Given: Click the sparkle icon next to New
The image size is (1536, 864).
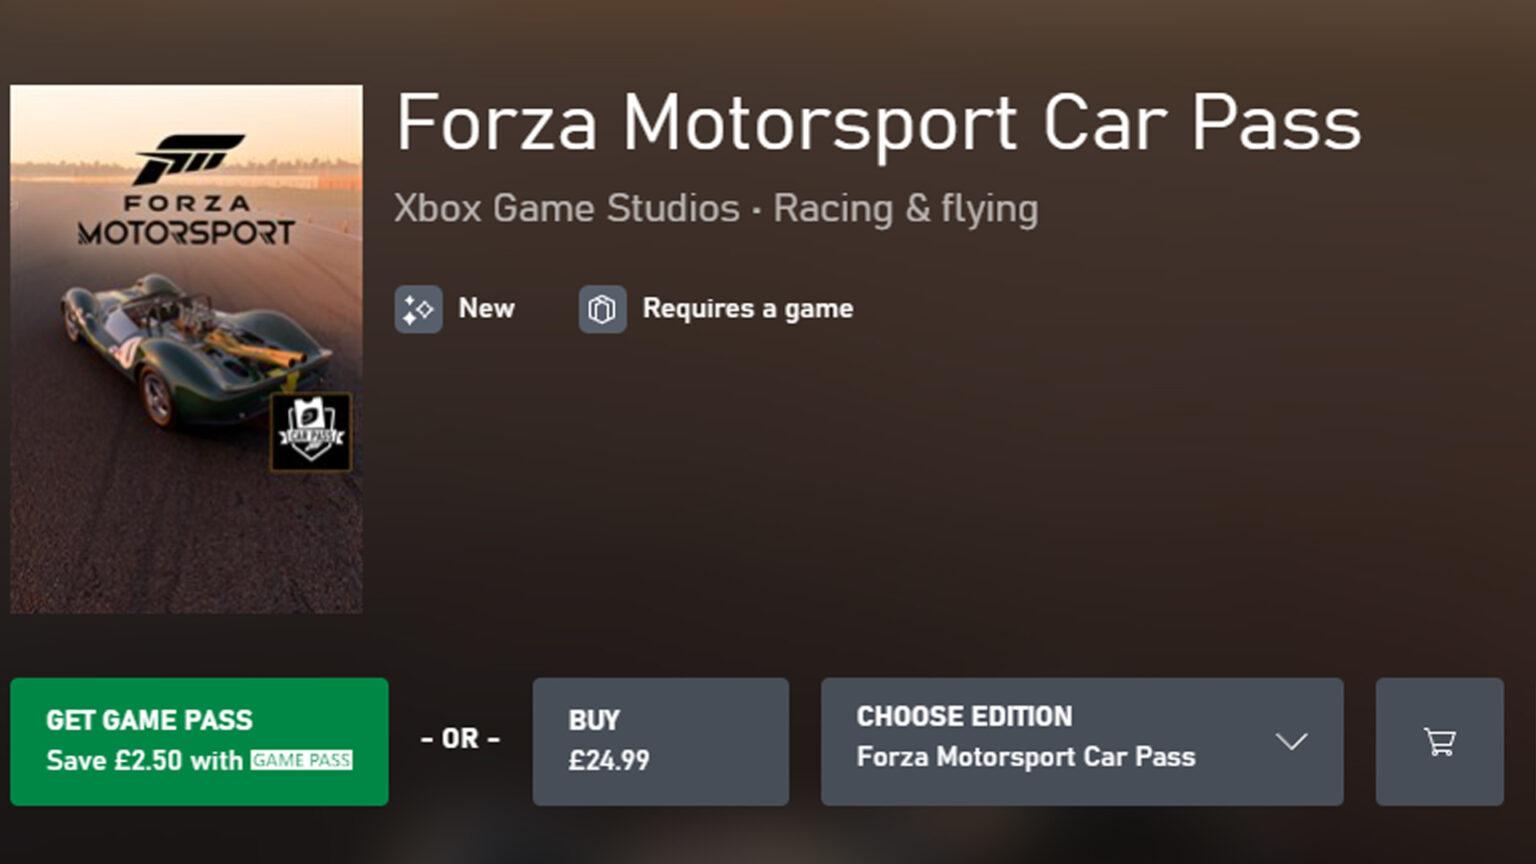Looking at the screenshot, I should [x=419, y=309].
